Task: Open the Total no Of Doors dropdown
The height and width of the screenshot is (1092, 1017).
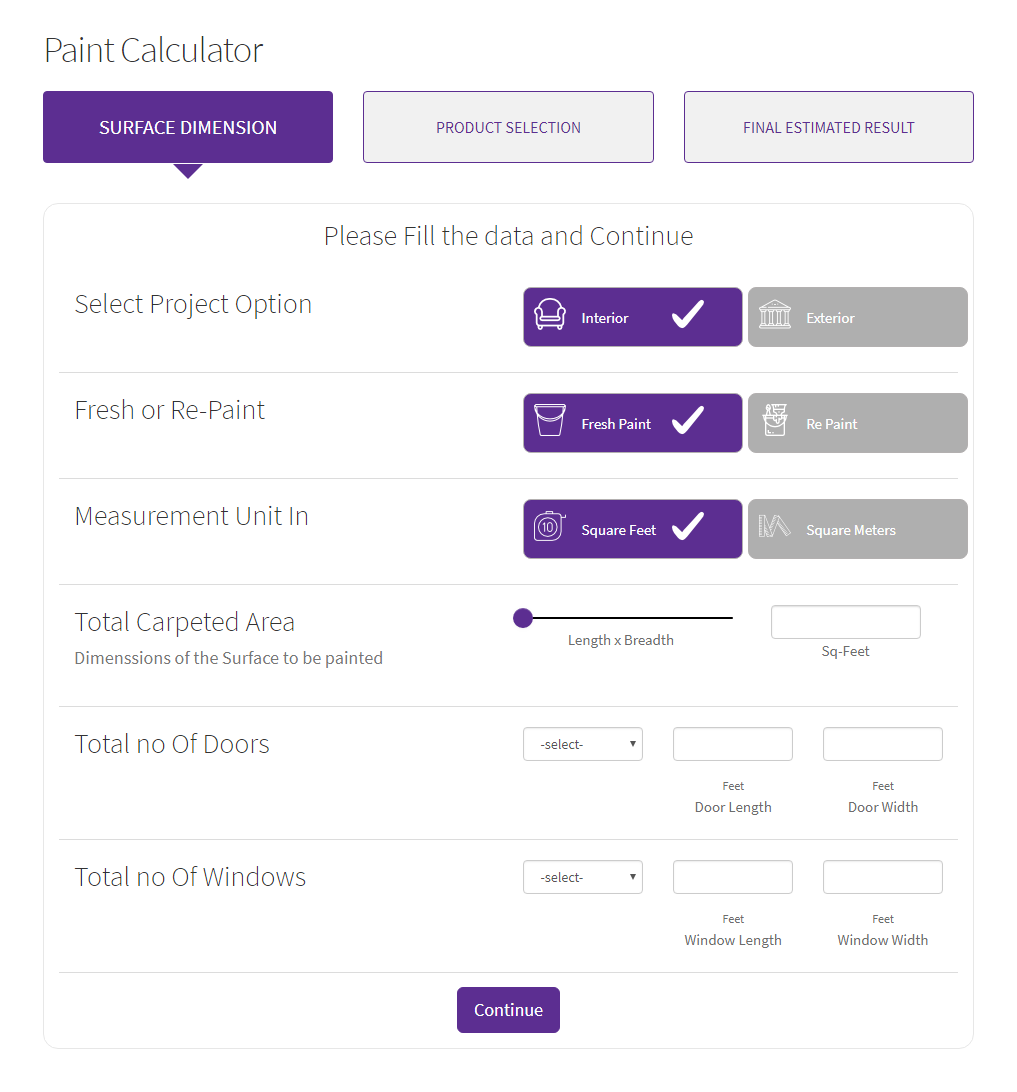Action: [583, 744]
